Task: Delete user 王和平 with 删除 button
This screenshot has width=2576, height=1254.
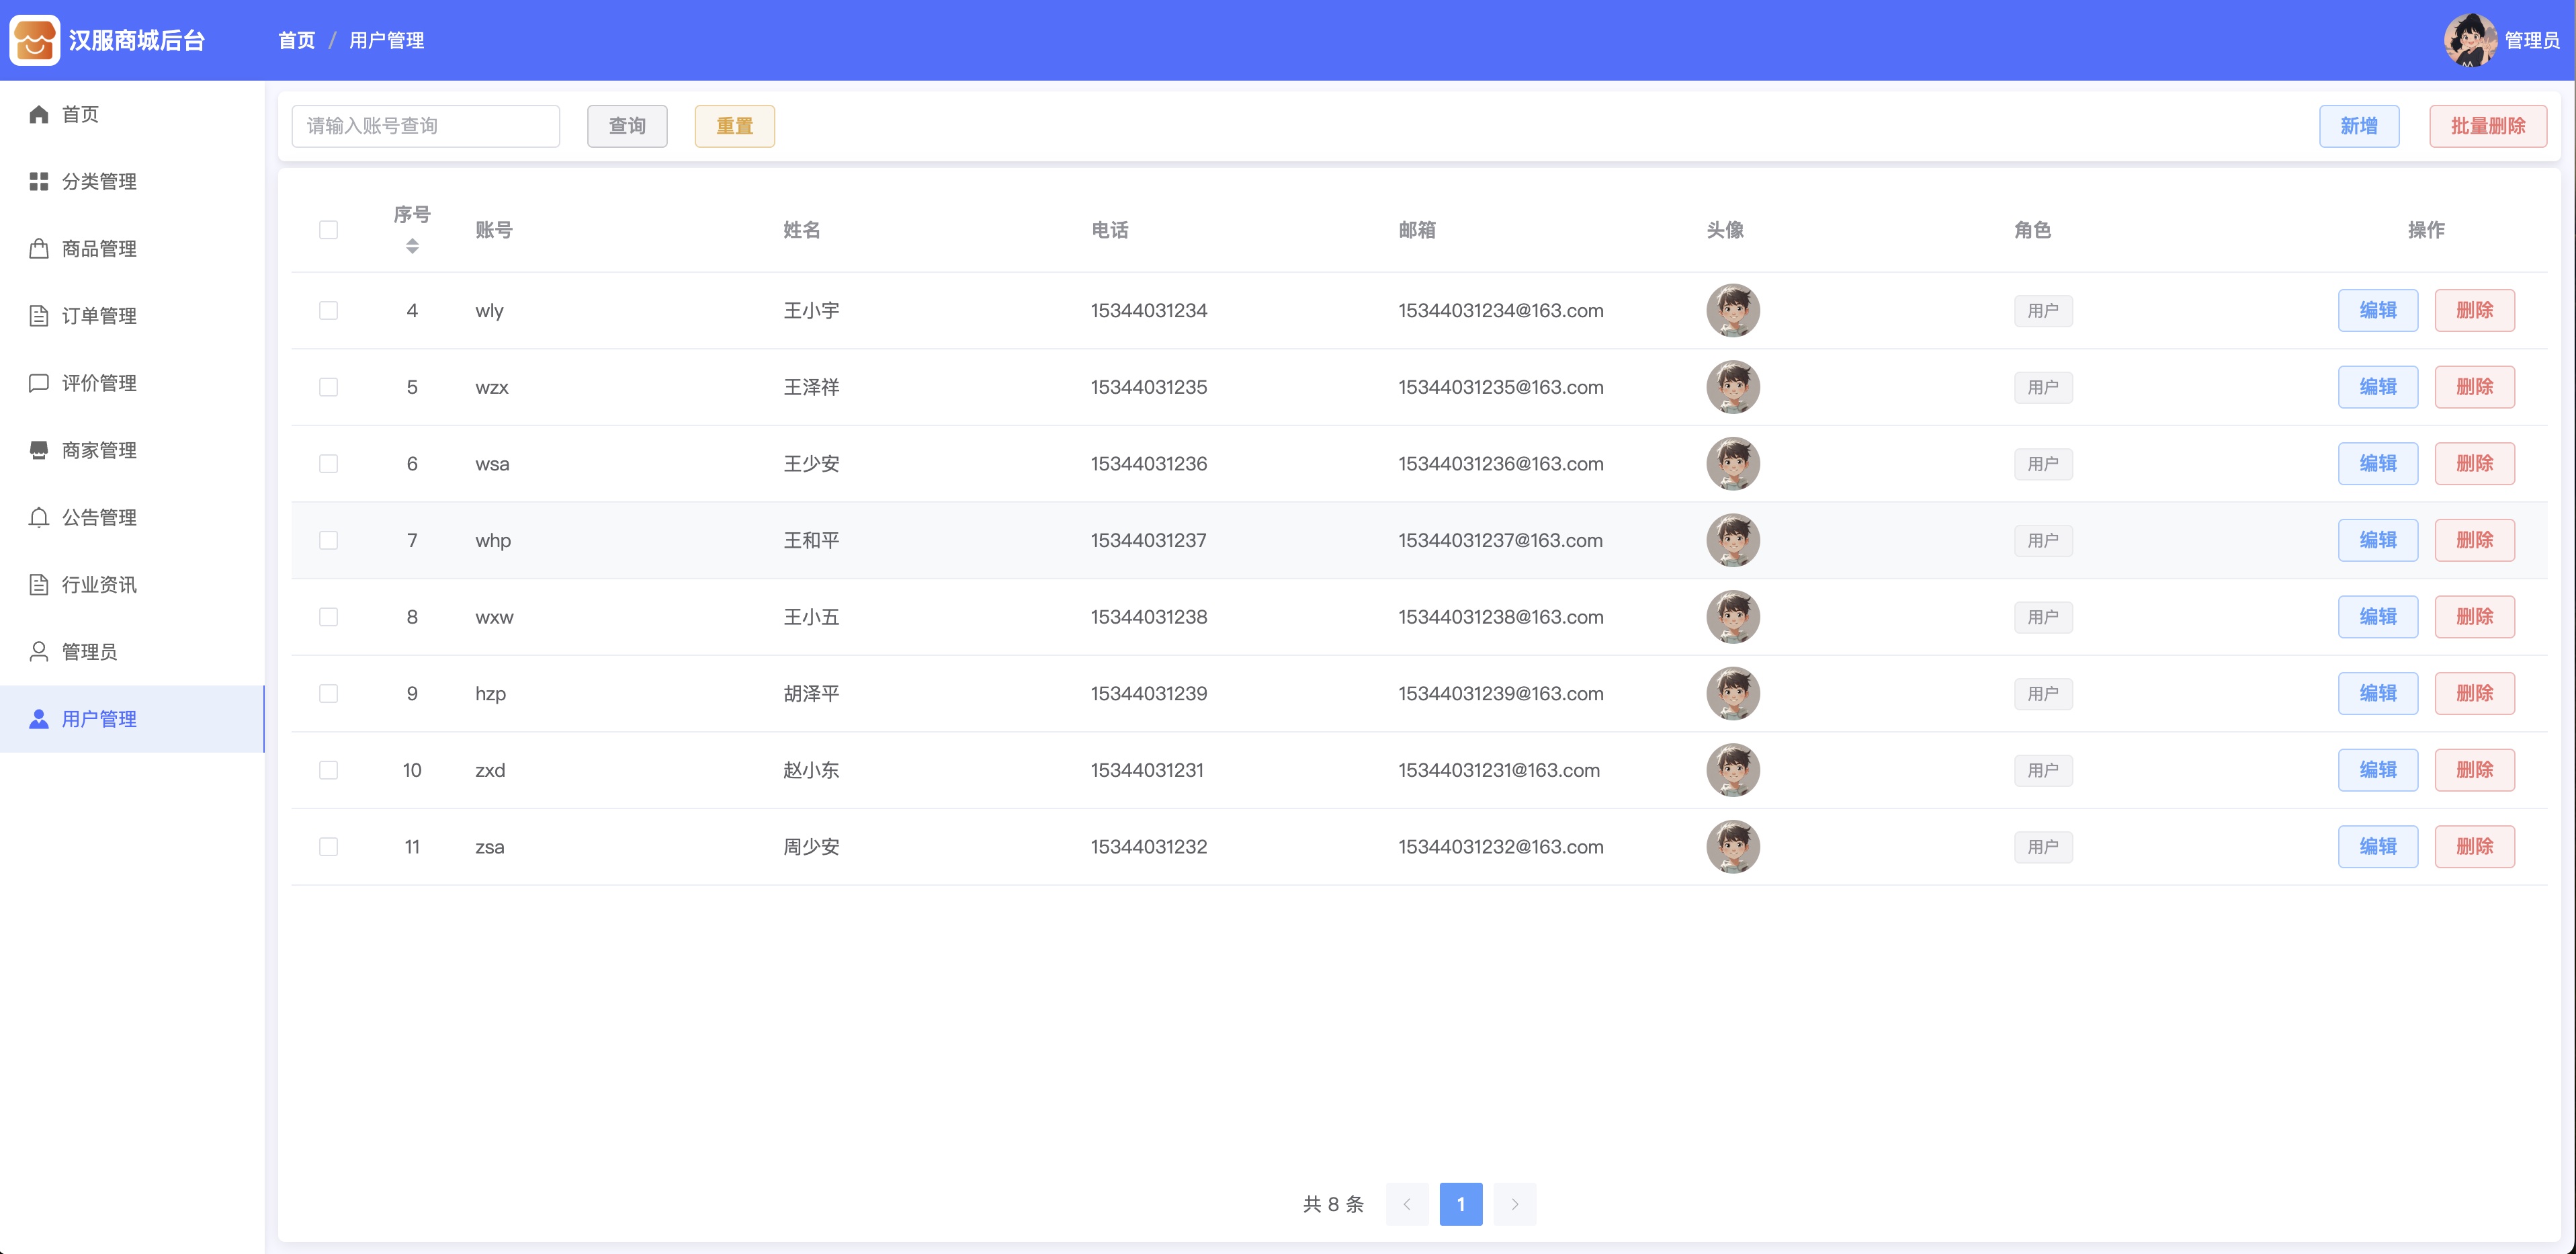Action: [2474, 540]
